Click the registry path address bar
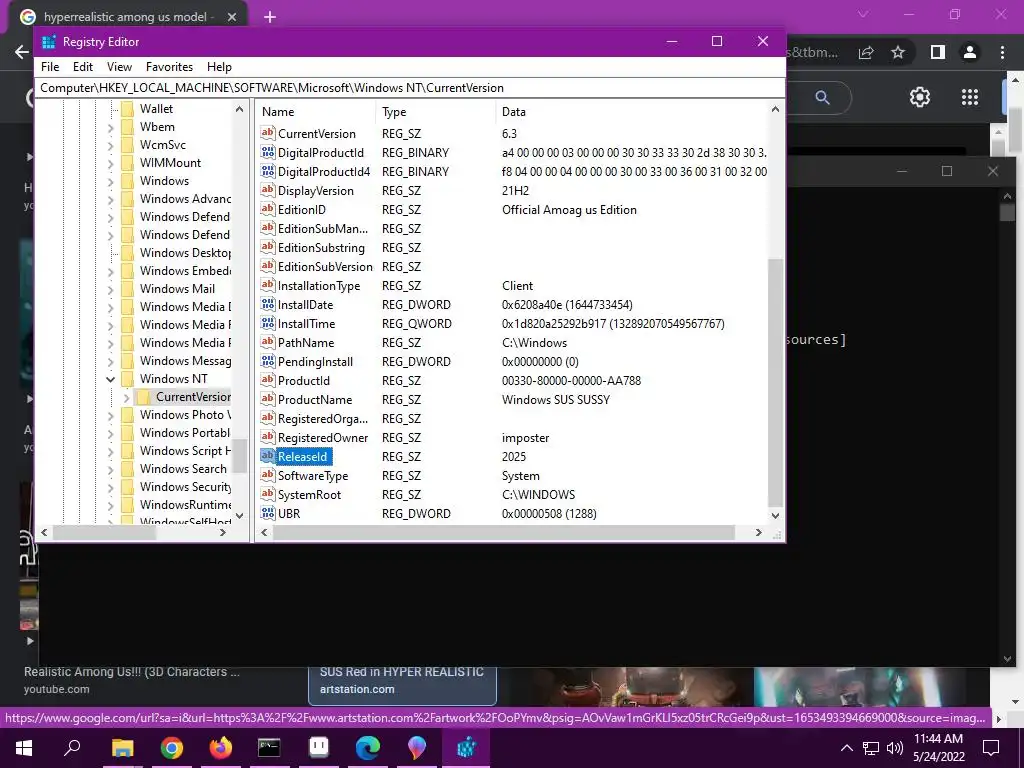1024x768 pixels. (x=409, y=88)
